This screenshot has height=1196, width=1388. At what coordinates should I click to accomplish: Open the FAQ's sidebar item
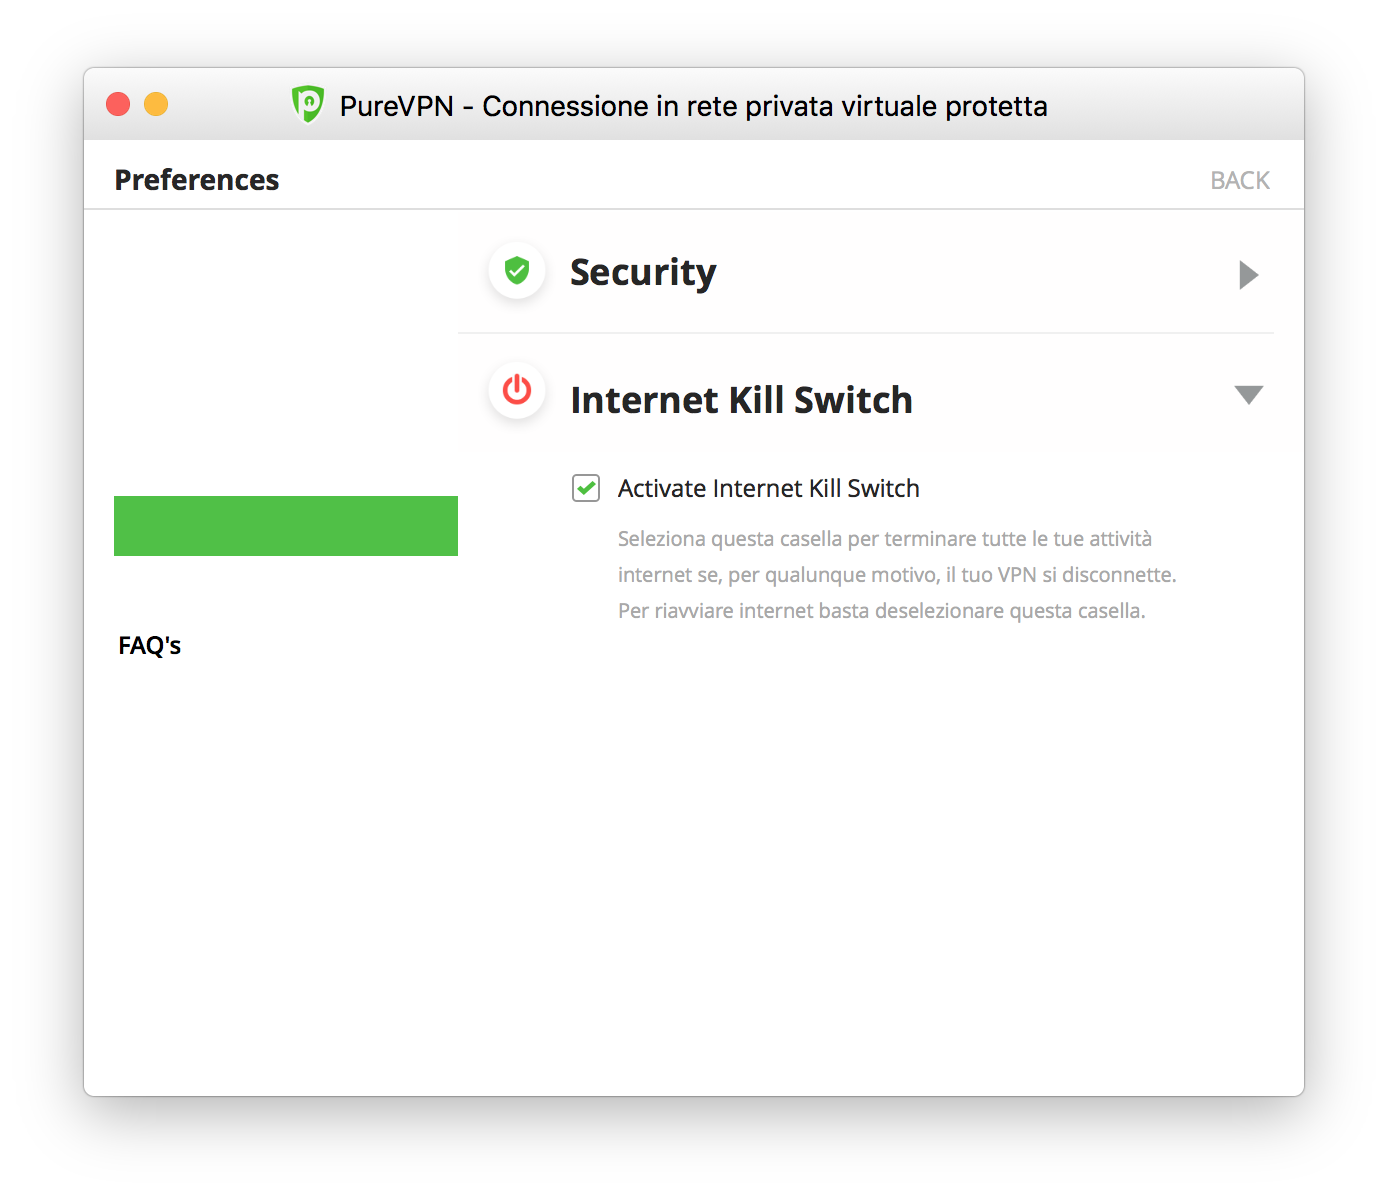[149, 645]
